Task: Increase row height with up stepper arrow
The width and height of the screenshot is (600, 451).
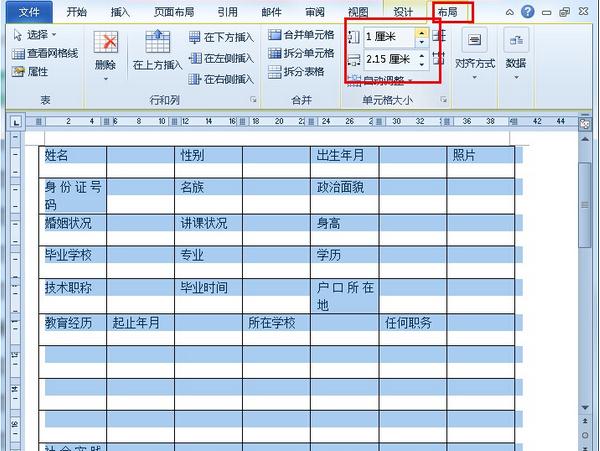Action: 422,33
